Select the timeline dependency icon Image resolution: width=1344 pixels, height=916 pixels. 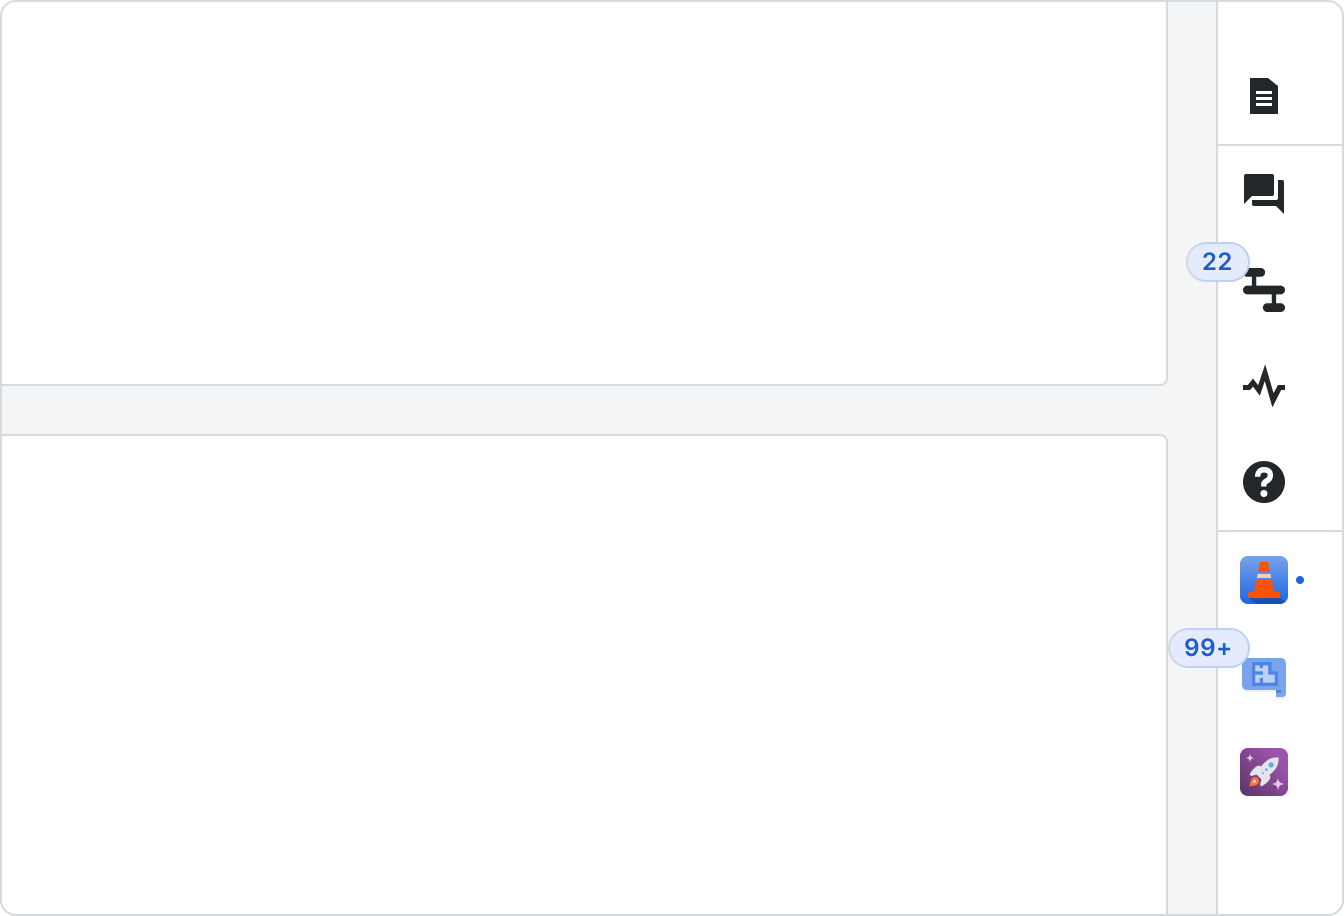tap(1265, 290)
